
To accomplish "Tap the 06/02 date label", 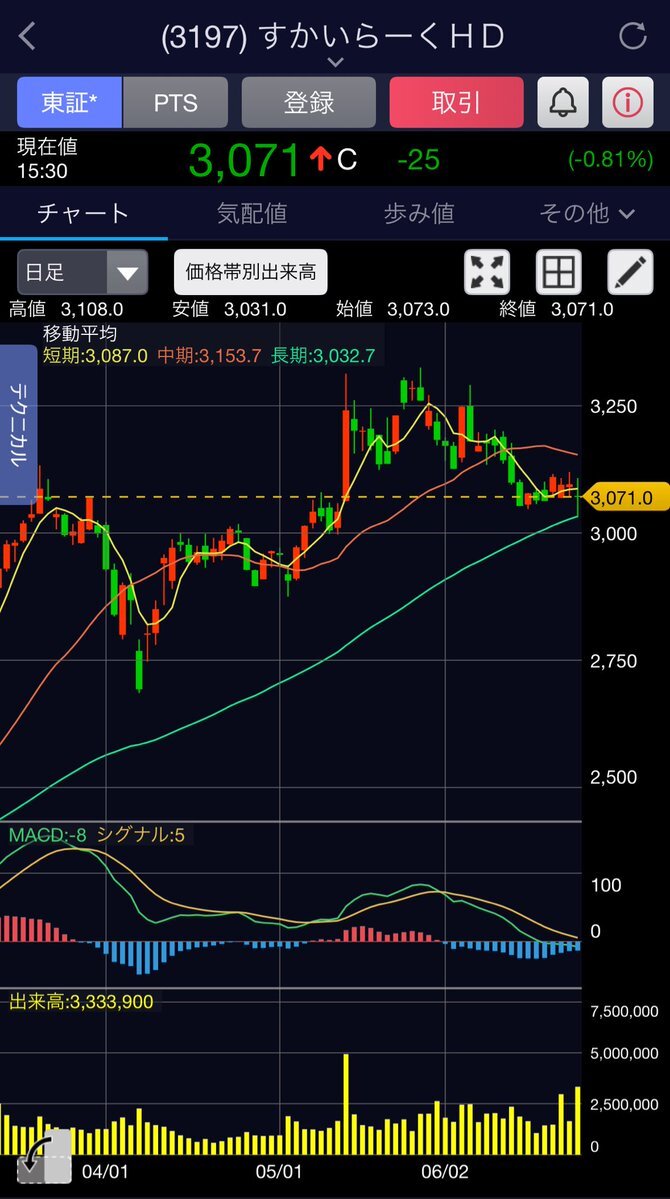I will tap(444, 1171).
